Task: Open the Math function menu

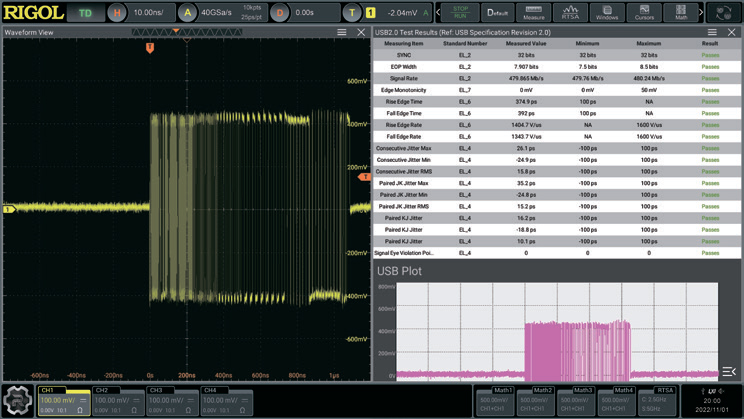Action: click(x=681, y=12)
